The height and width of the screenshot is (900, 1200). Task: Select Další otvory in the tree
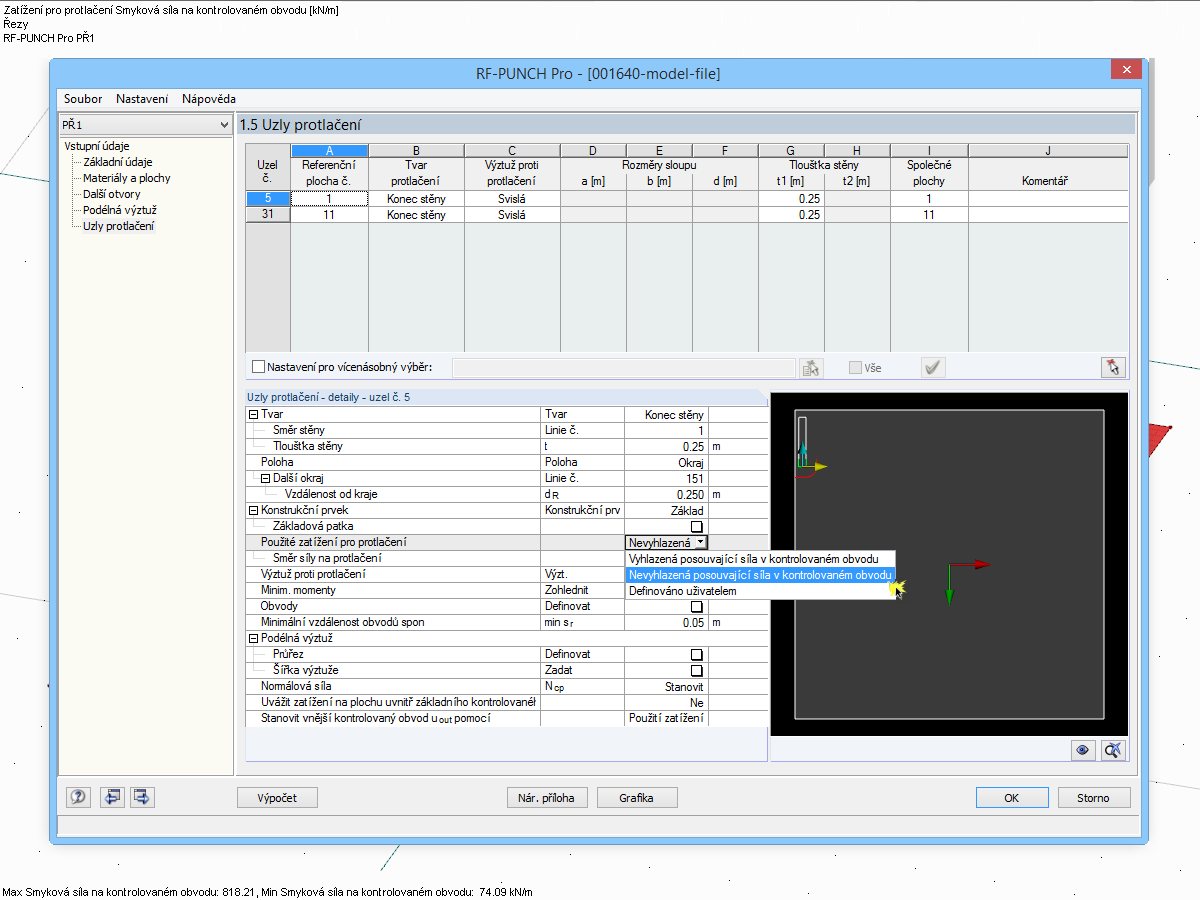[112, 194]
